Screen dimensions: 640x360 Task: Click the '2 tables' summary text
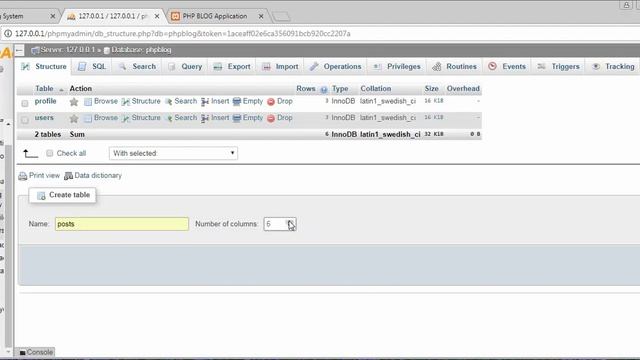(x=47, y=134)
